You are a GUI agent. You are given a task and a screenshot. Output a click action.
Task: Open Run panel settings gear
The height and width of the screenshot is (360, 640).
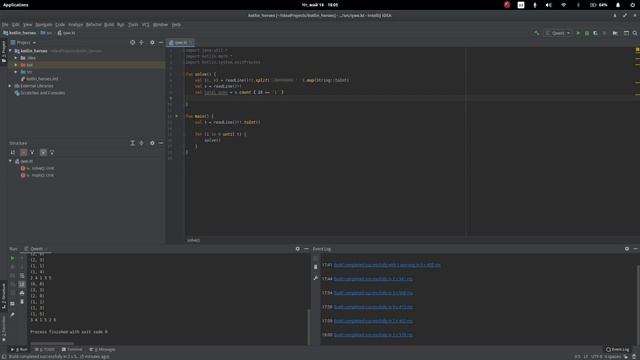pyautogui.click(x=298, y=249)
